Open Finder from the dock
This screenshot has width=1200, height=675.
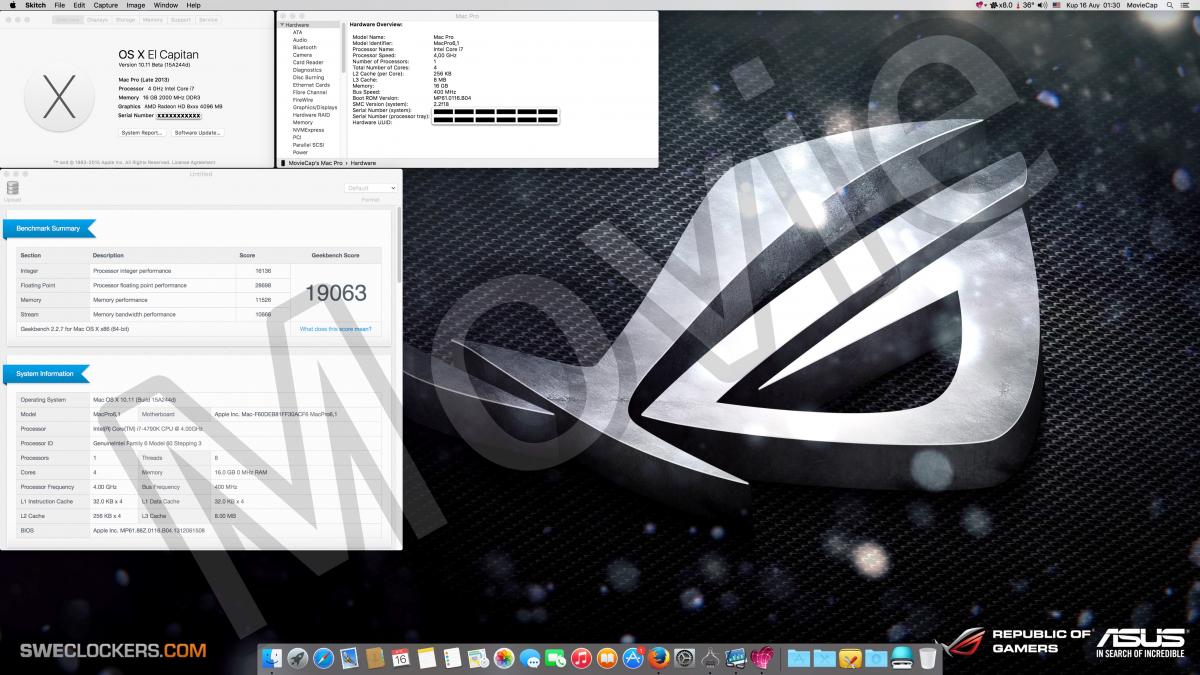(272, 658)
